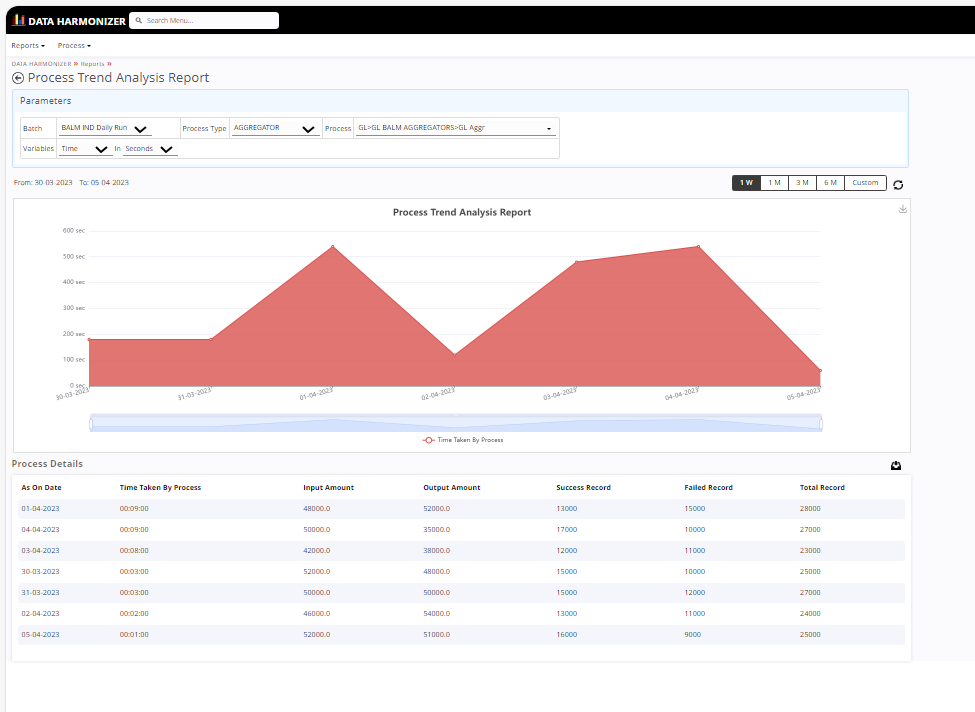Click the 16000 success record cell

pos(566,634)
